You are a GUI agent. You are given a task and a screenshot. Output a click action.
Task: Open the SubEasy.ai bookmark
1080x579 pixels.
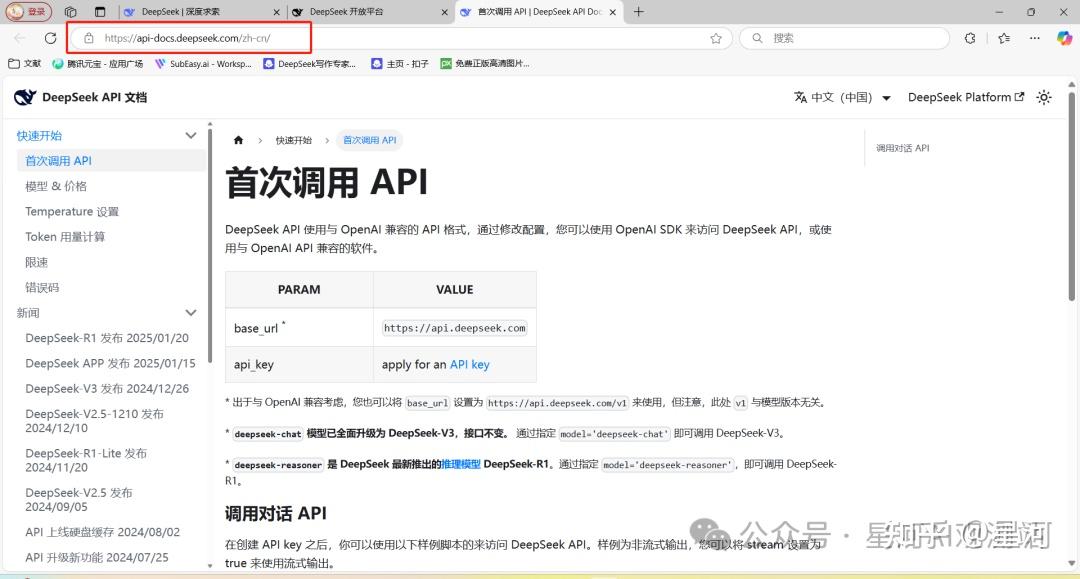(x=203, y=63)
